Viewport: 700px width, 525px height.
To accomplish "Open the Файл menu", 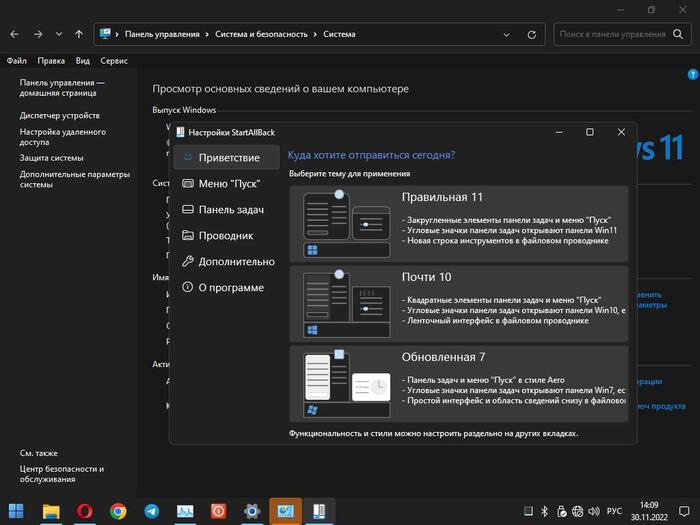I will (x=17, y=60).
